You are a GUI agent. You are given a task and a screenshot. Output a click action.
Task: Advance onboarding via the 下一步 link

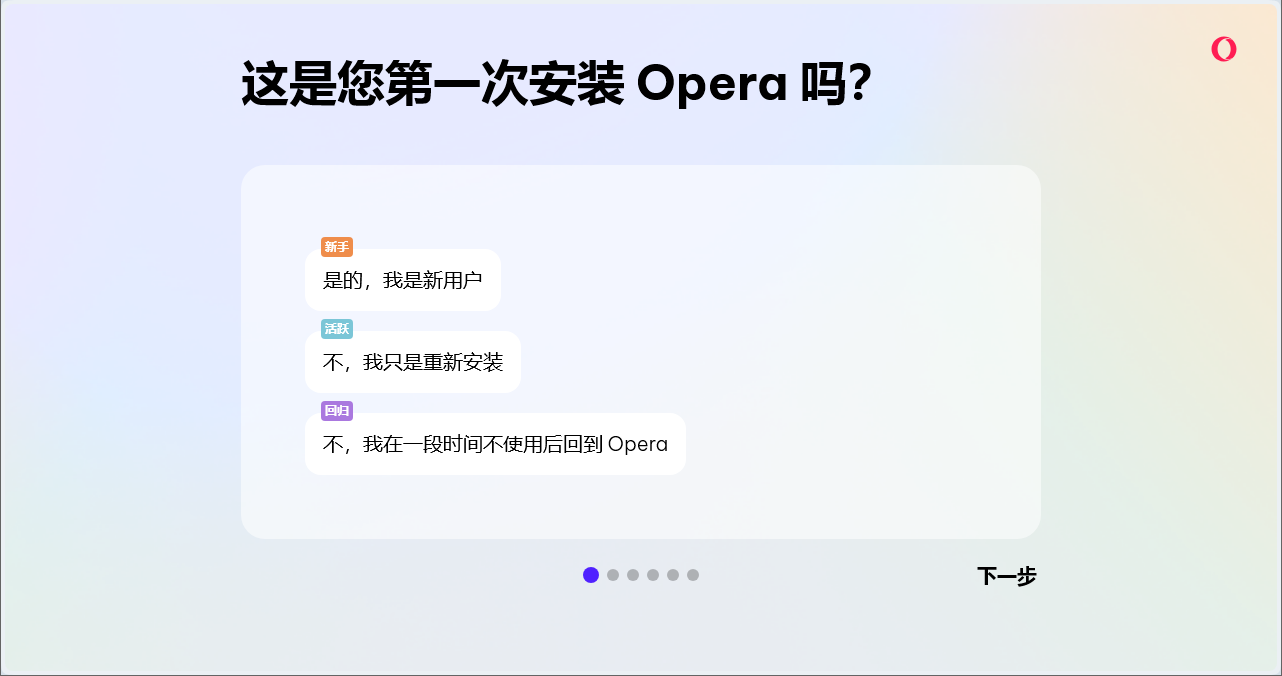[x=1007, y=577]
